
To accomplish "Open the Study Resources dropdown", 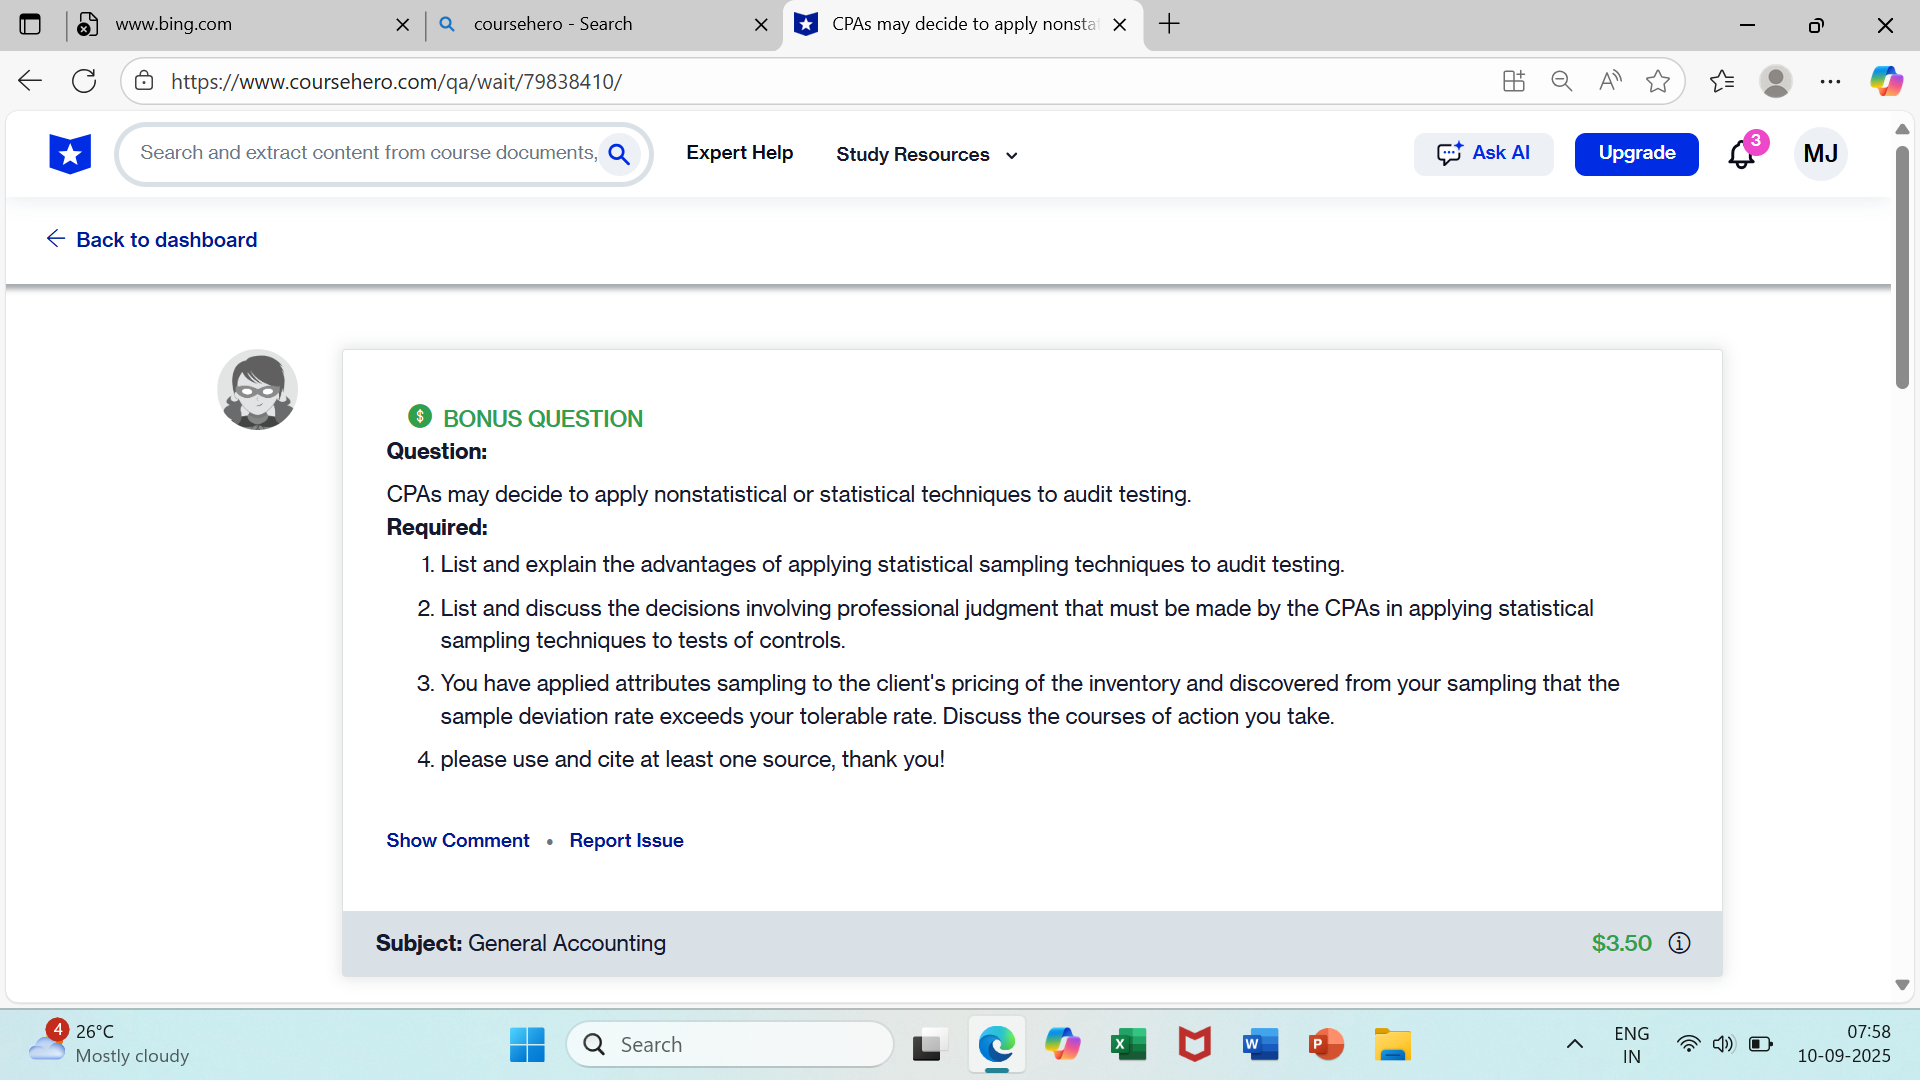I will tap(924, 155).
